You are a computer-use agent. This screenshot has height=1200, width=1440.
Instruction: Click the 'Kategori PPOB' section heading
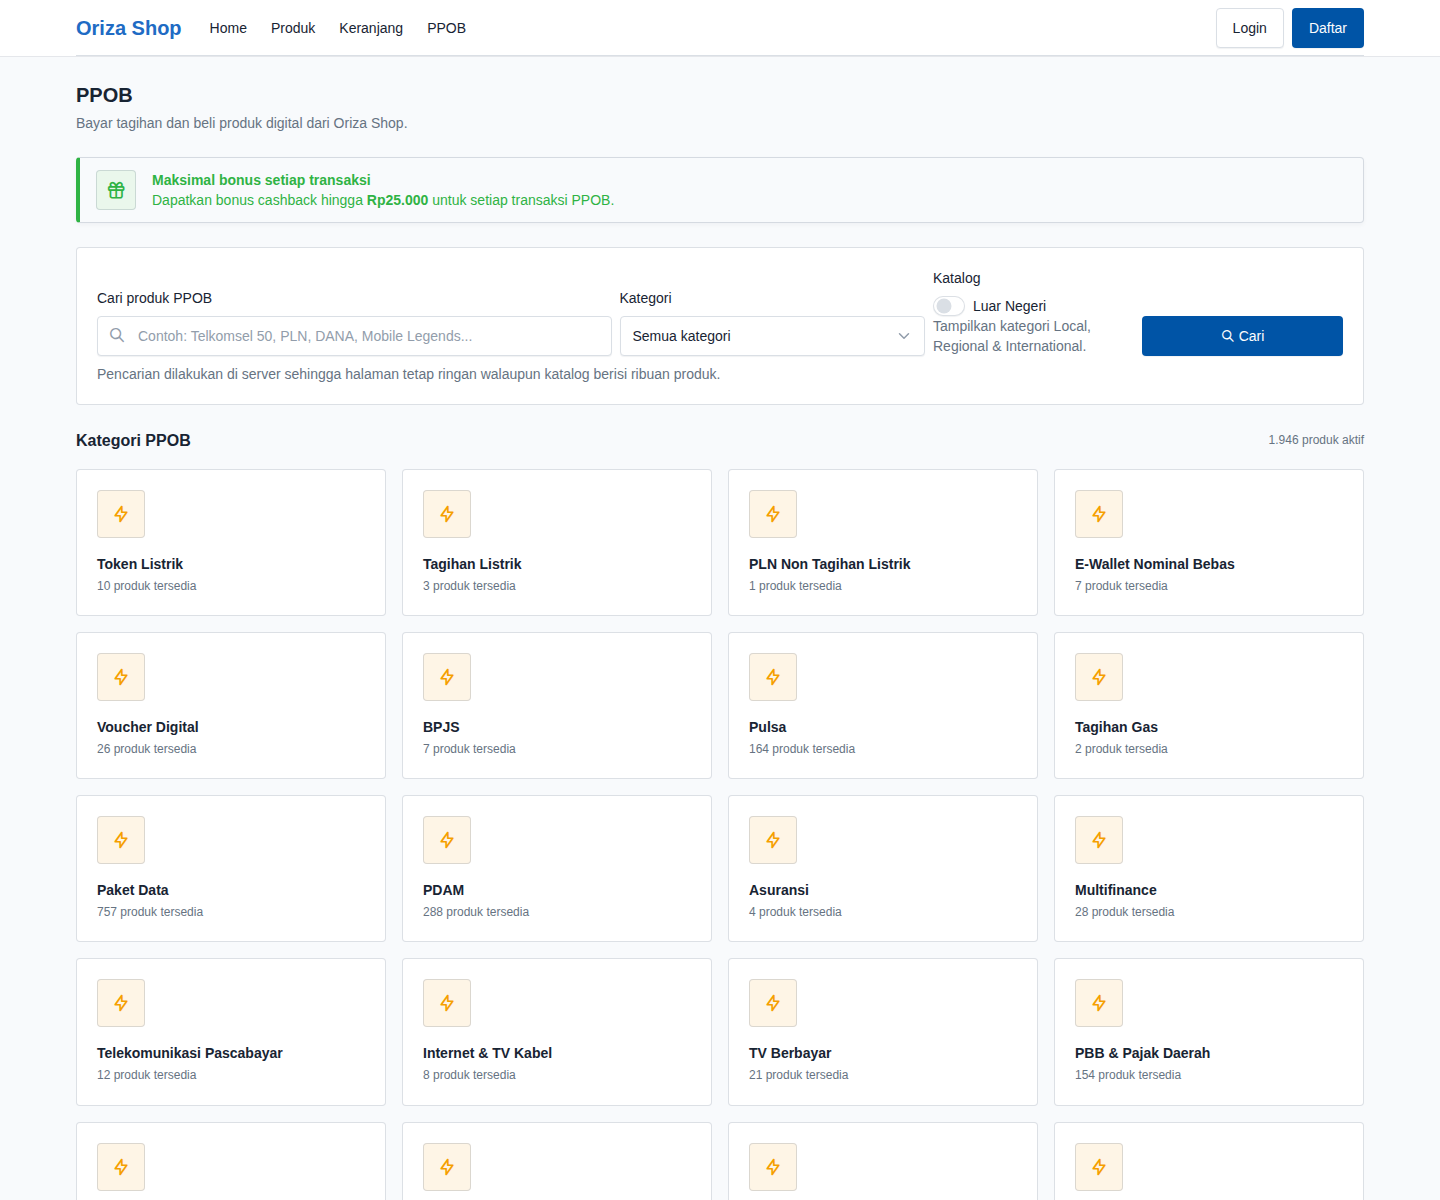(133, 440)
